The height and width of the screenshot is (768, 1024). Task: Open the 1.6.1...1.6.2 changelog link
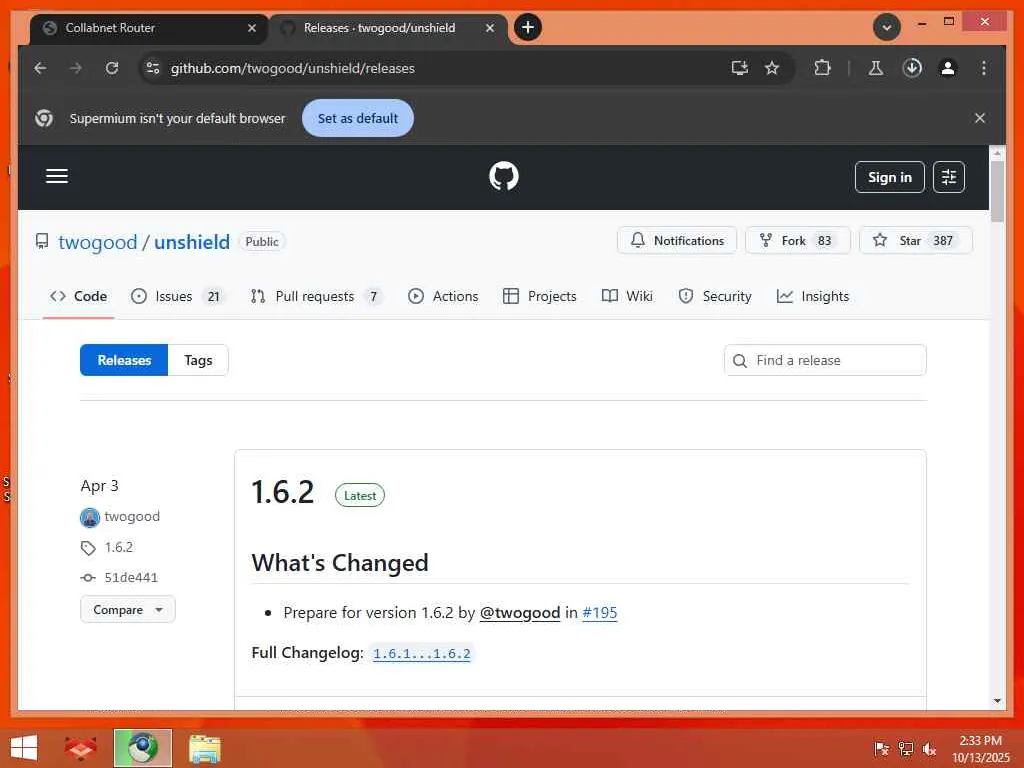tap(421, 654)
